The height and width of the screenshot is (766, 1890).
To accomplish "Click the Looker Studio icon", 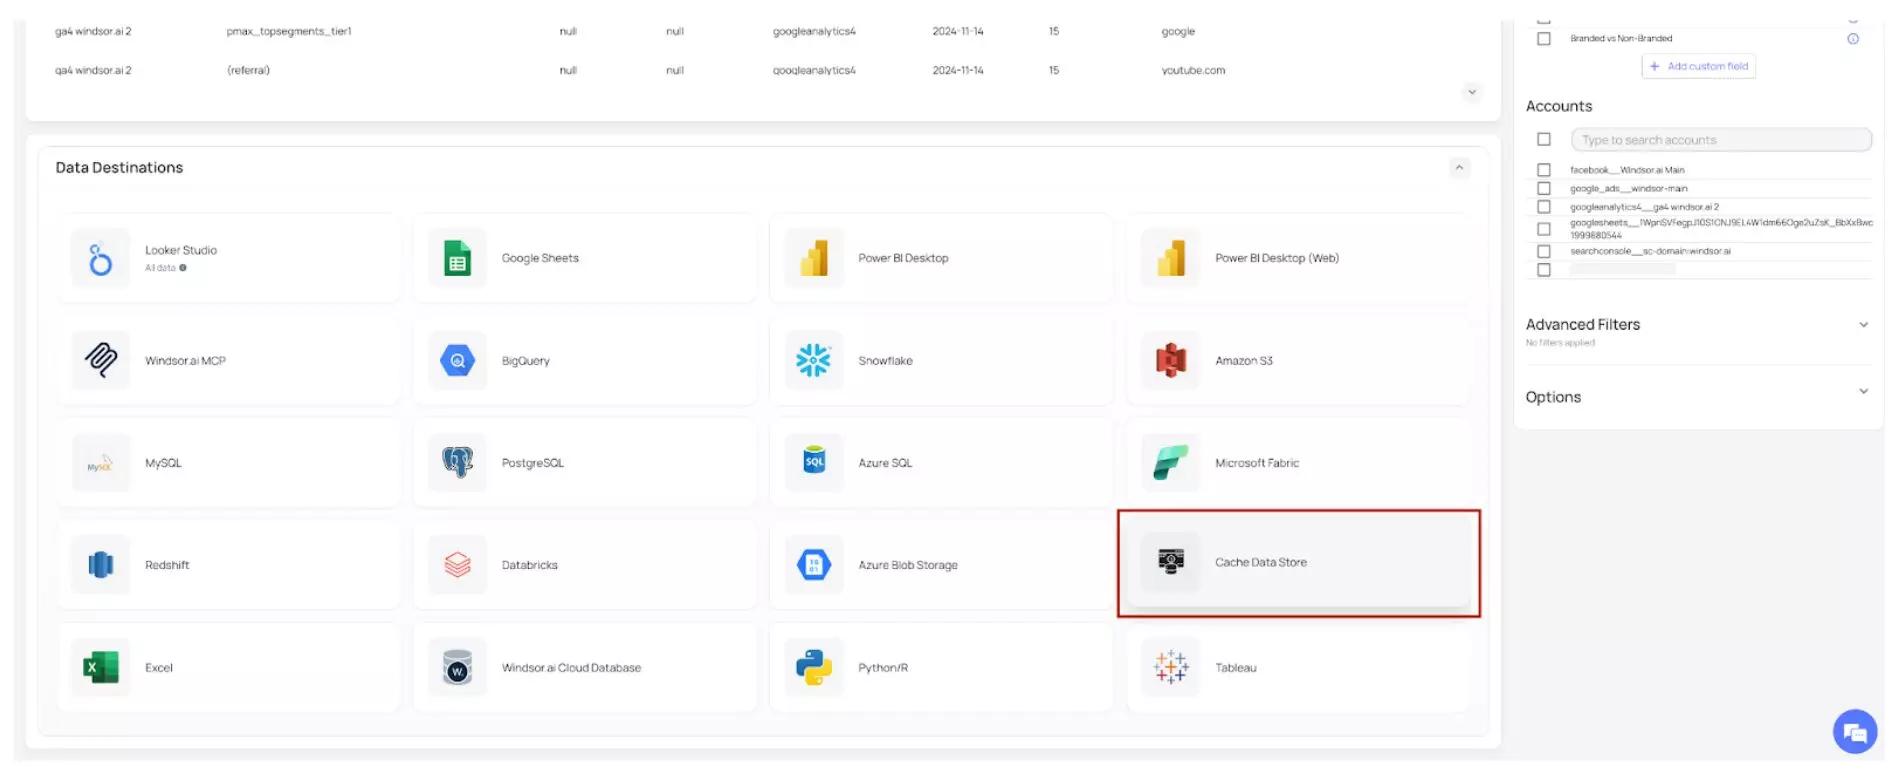I will point(100,259).
